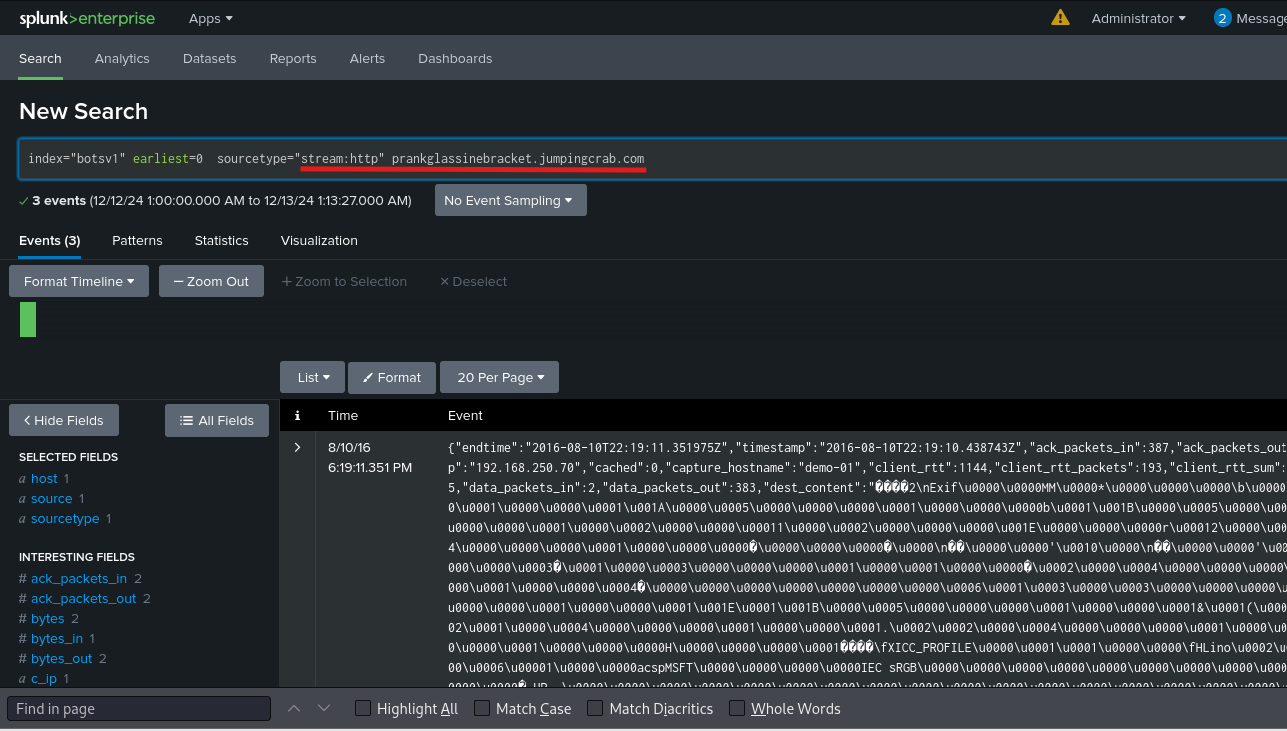Image resolution: width=1287 pixels, height=731 pixels.
Task: Open the bytes_in field
Action: coord(57,638)
